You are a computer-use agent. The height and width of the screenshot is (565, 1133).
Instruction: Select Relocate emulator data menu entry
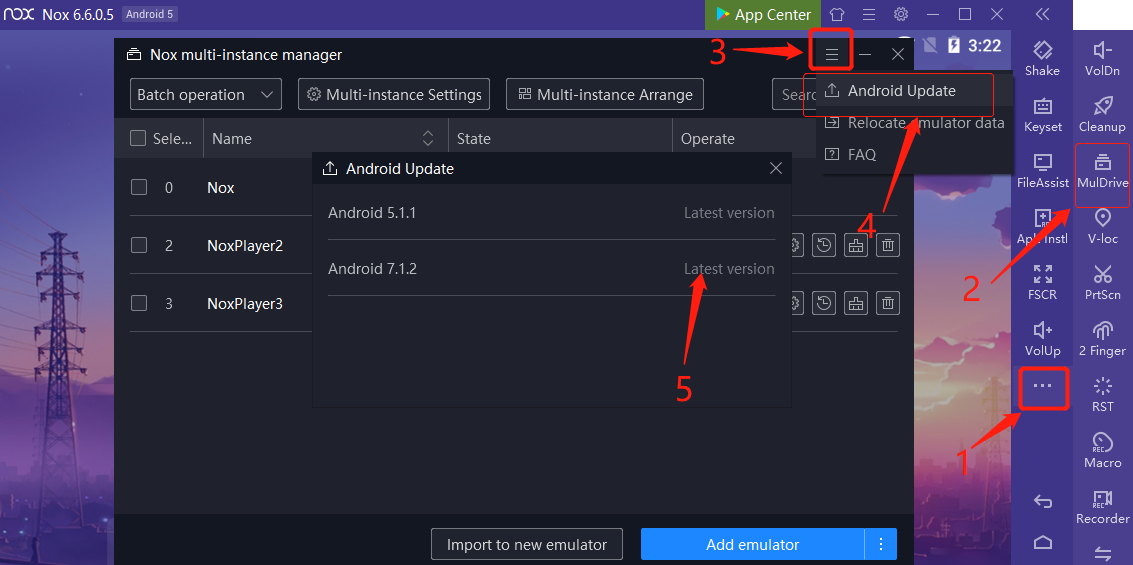pos(915,123)
